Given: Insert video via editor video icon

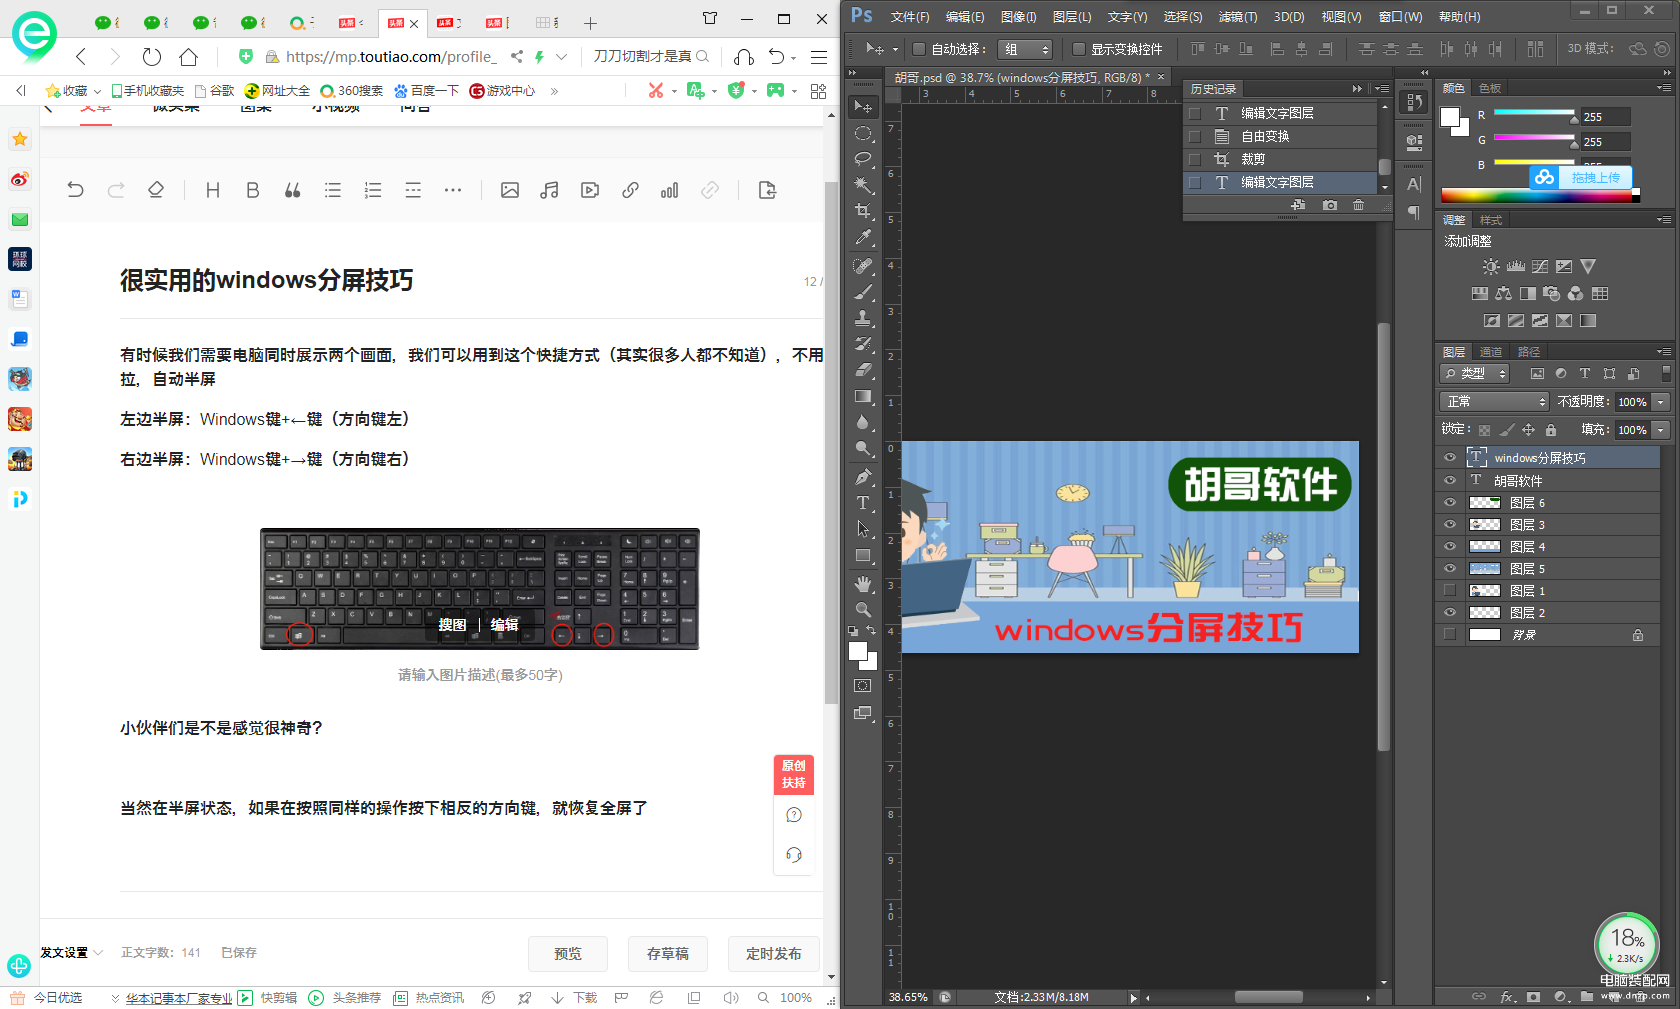Looking at the screenshot, I should click(590, 190).
